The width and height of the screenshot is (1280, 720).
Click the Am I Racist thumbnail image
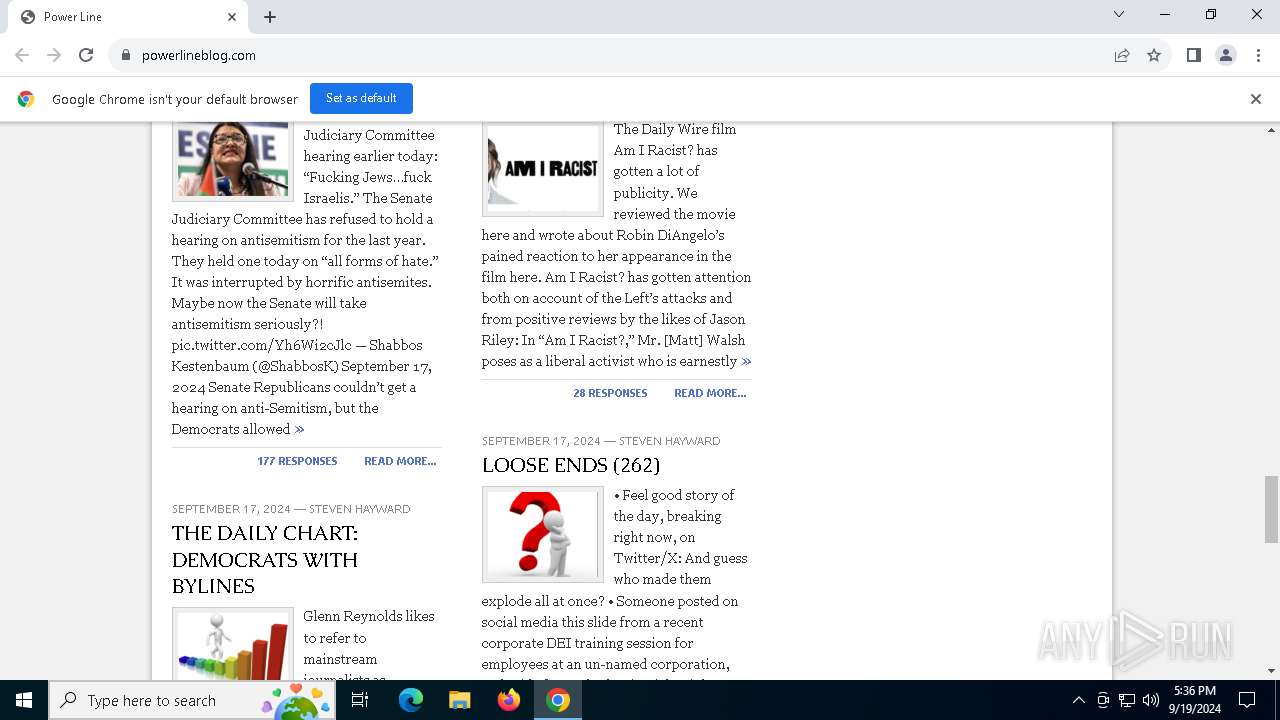coord(543,168)
